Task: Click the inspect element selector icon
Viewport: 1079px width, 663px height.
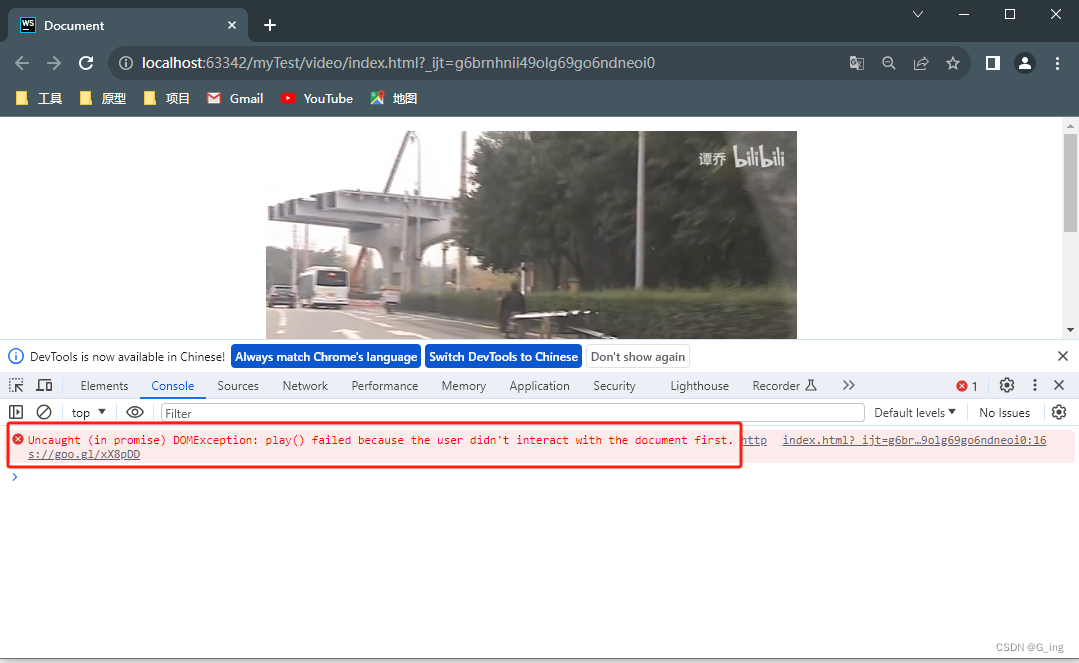Action: pyautogui.click(x=16, y=386)
